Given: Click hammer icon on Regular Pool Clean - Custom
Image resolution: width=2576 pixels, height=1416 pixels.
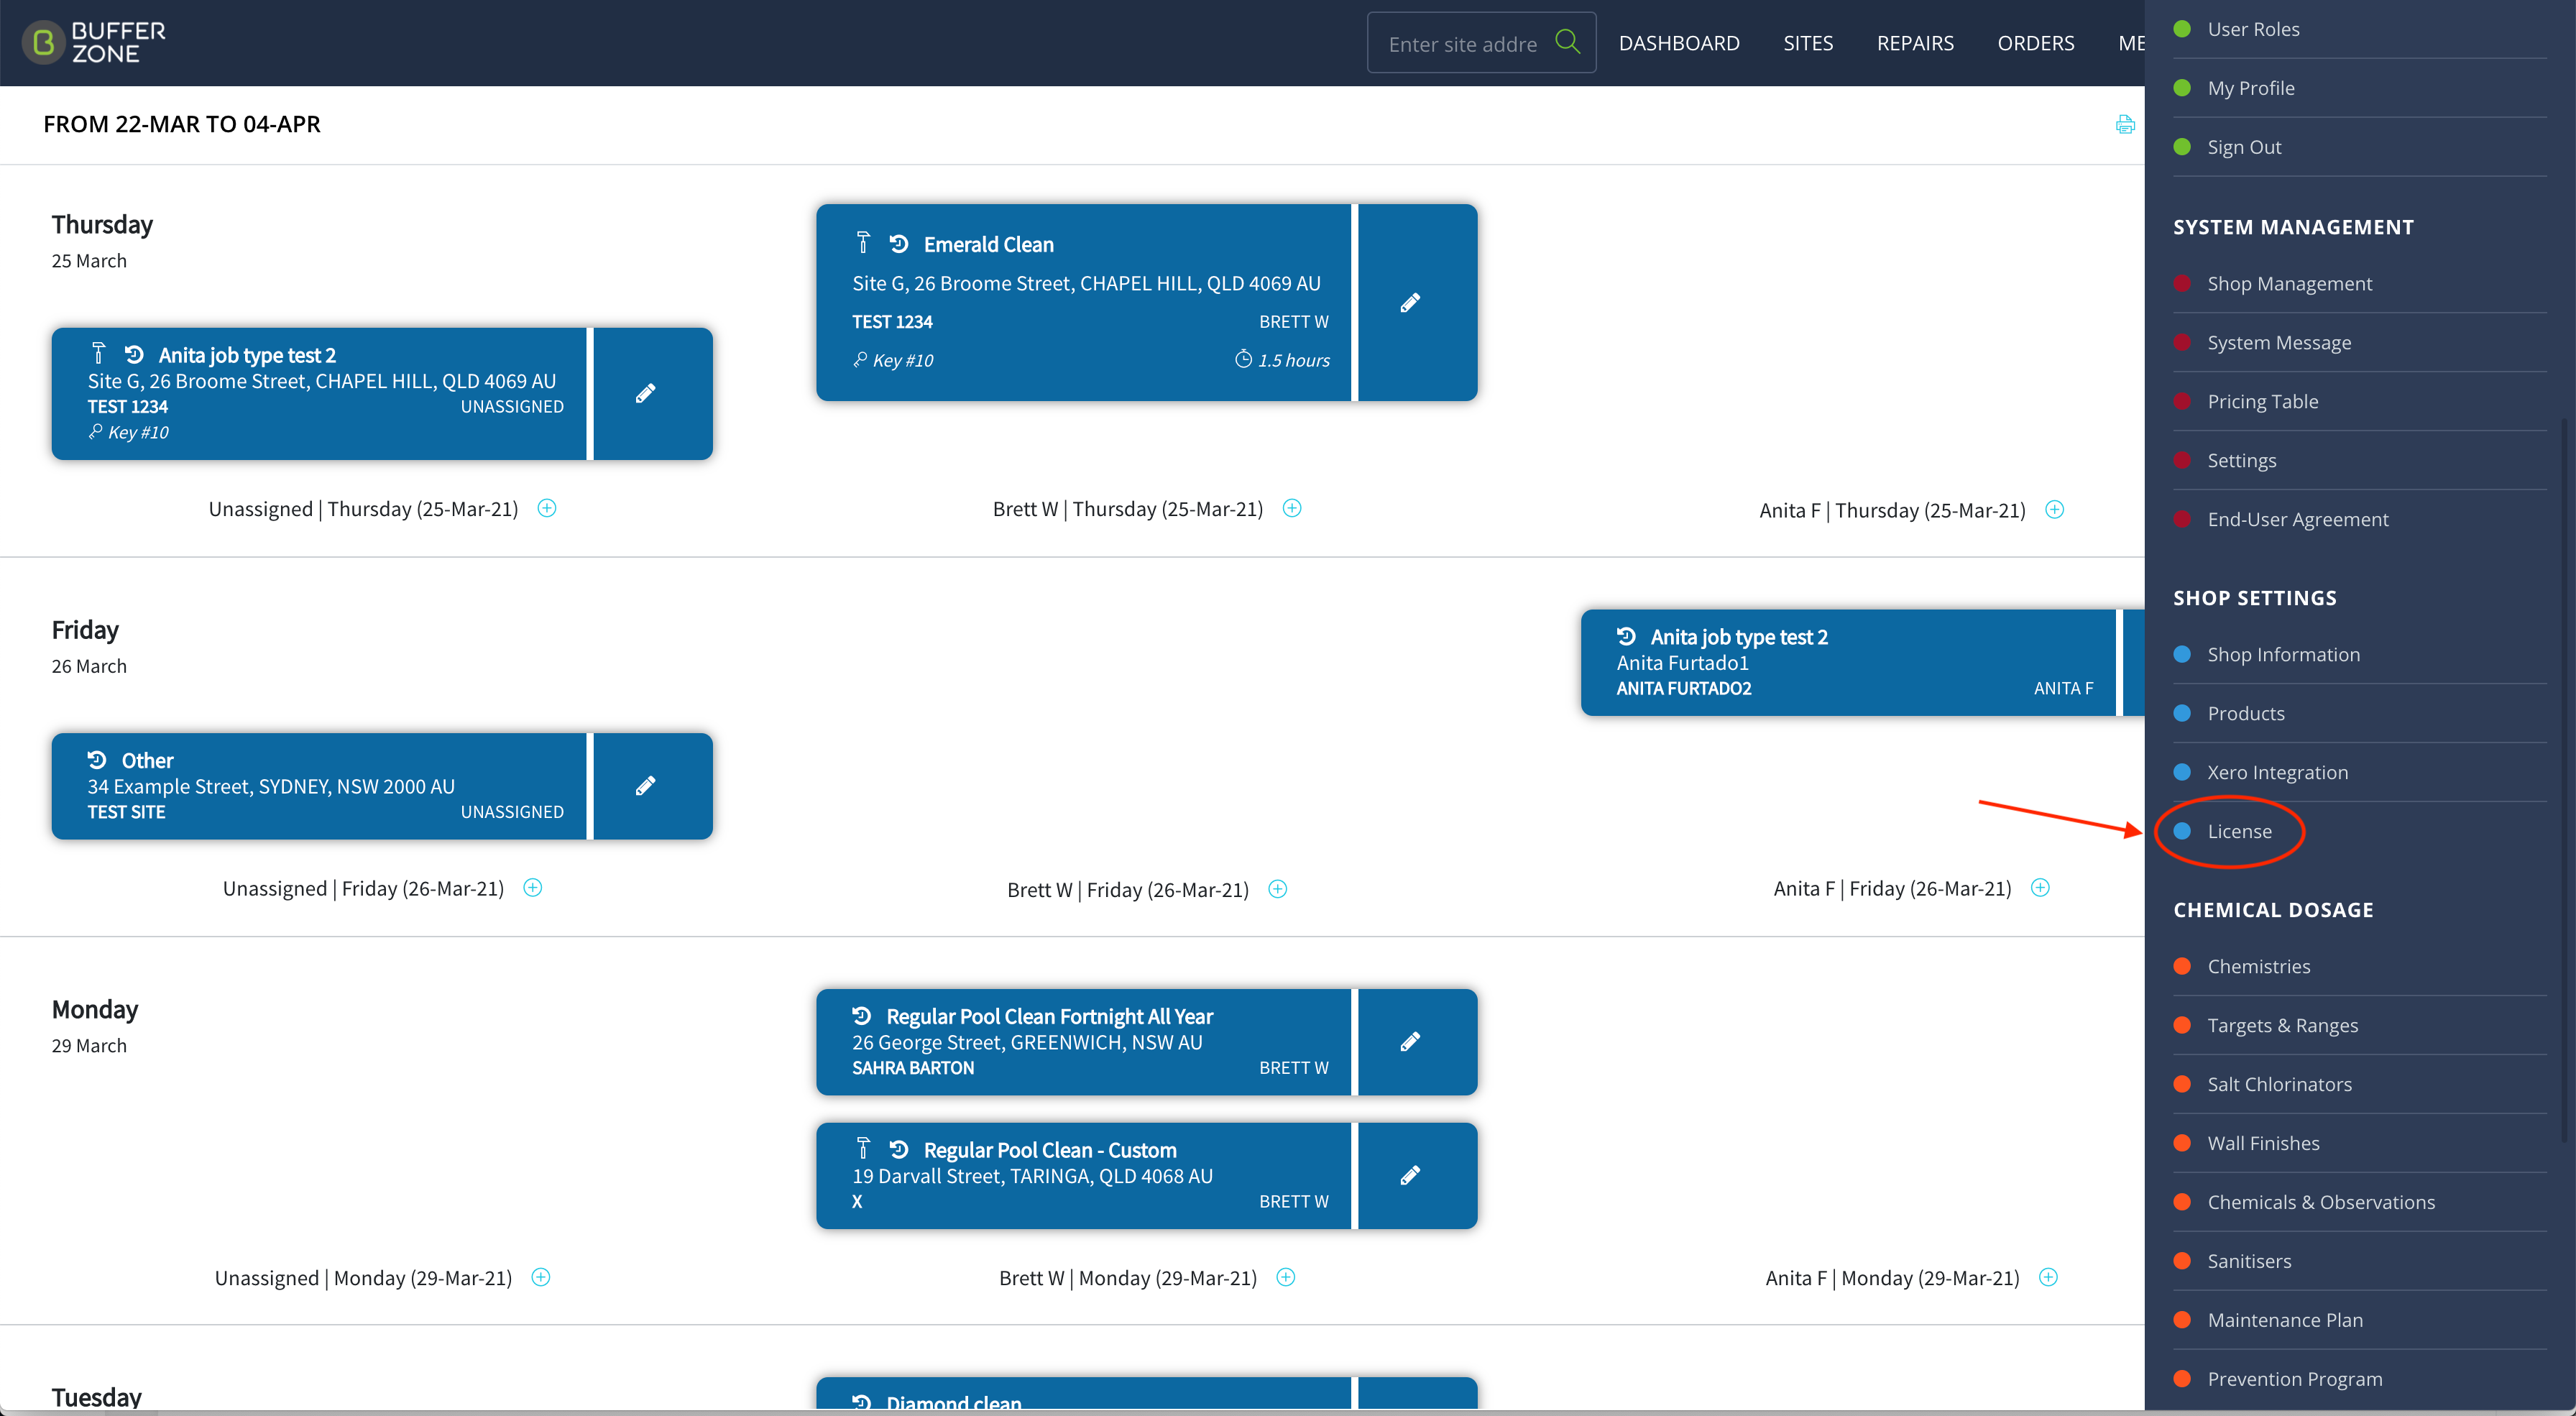Looking at the screenshot, I should [x=863, y=1148].
